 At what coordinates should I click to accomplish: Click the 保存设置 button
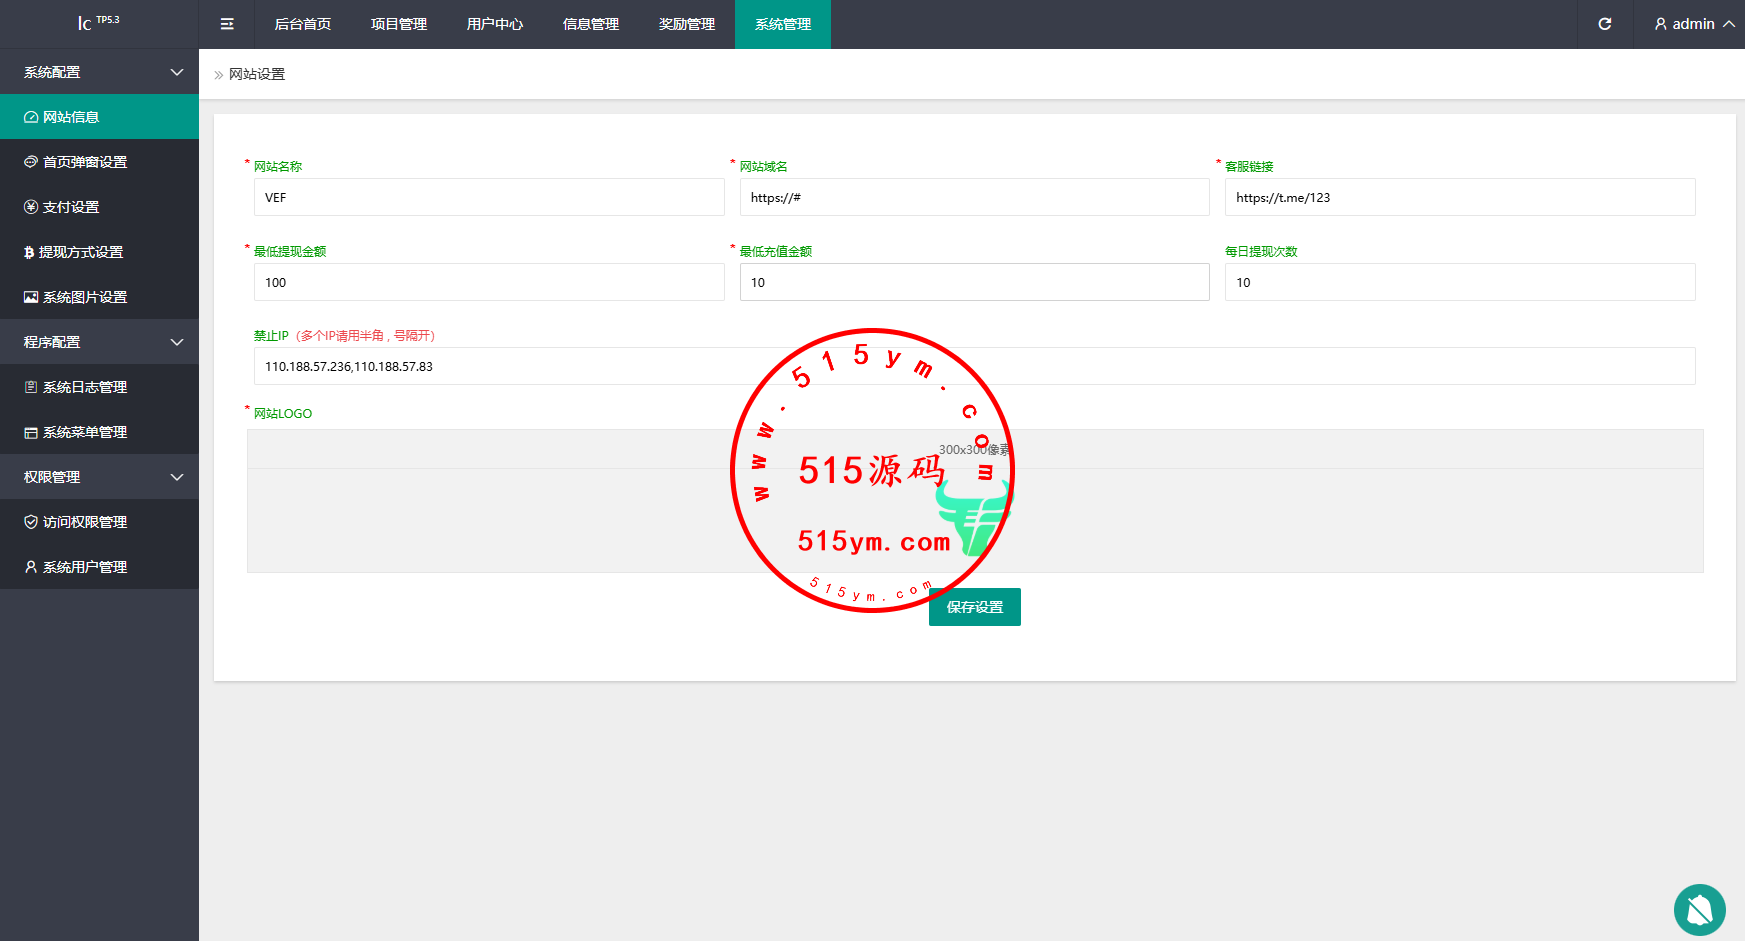pos(974,607)
